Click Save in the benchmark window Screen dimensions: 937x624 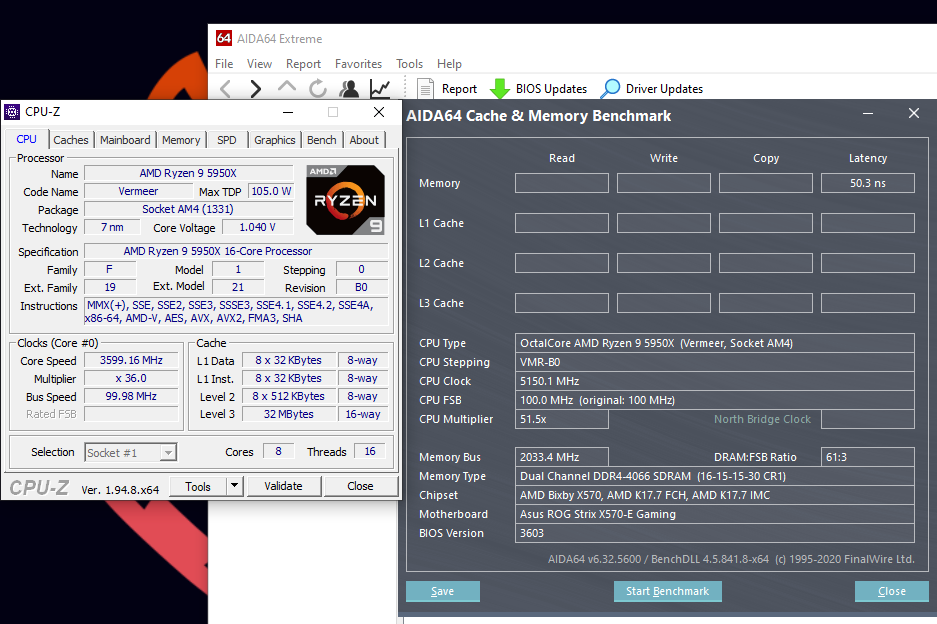click(442, 591)
